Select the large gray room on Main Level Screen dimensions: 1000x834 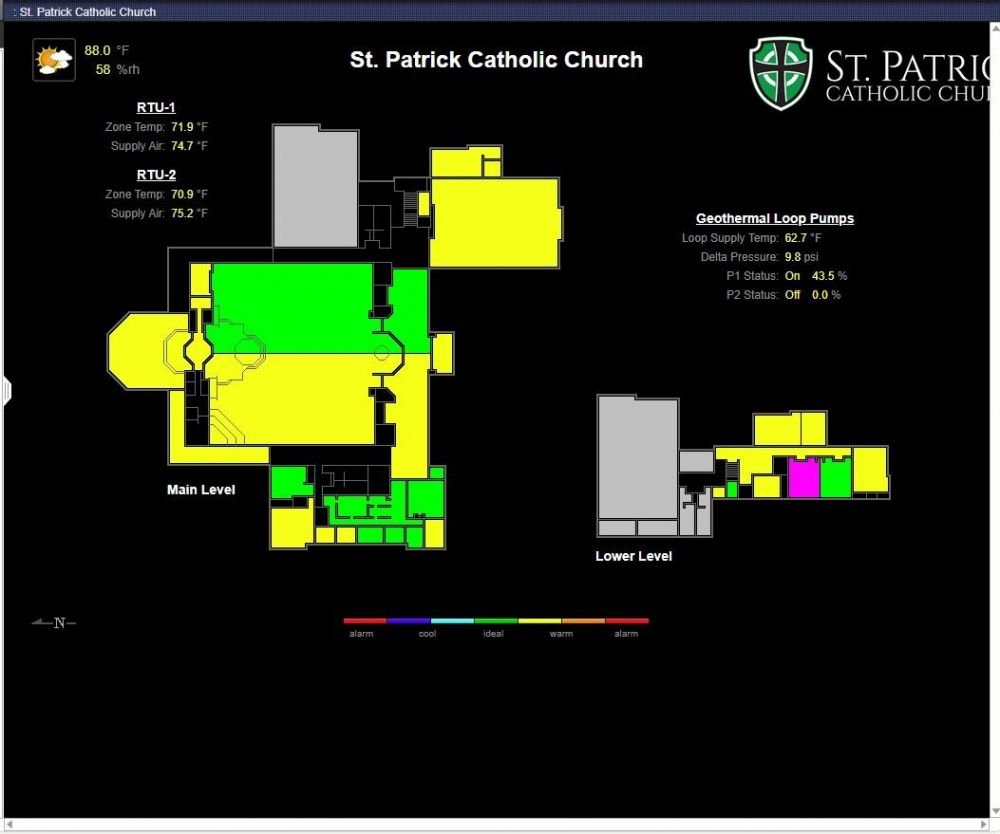point(315,187)
